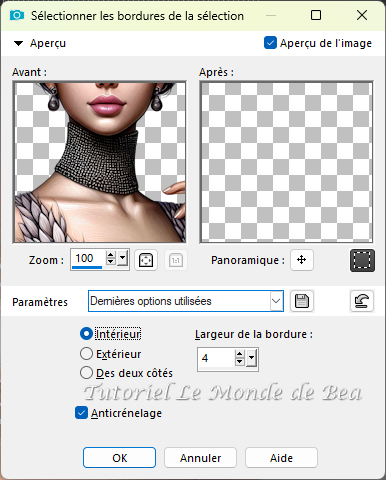Image resolution: width=386 pixels, height=480 pixels.
Task: Uncheck the Anticrénelage checkbox
Action: coord(81,413)
